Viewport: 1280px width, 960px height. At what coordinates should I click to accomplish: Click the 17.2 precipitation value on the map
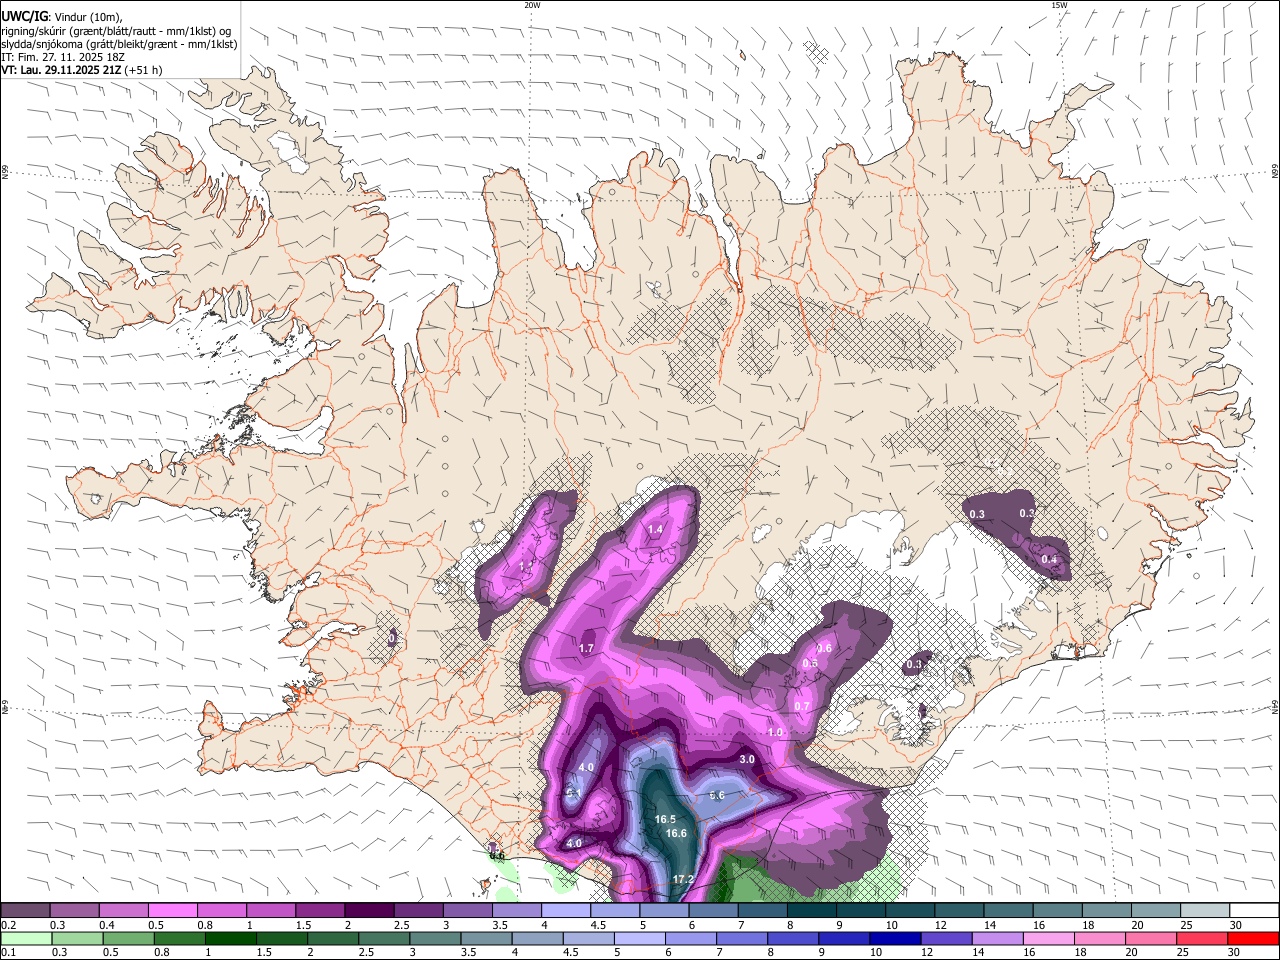tap(683, 879)
